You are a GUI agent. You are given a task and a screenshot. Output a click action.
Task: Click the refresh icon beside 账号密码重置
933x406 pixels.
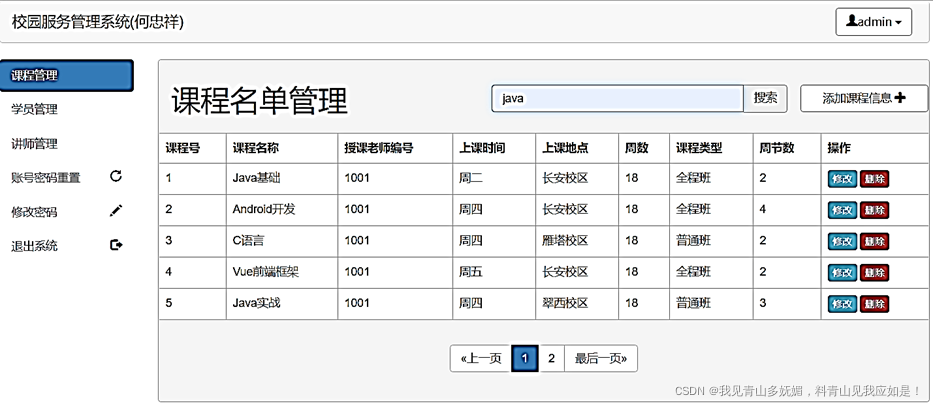[116, 176]
